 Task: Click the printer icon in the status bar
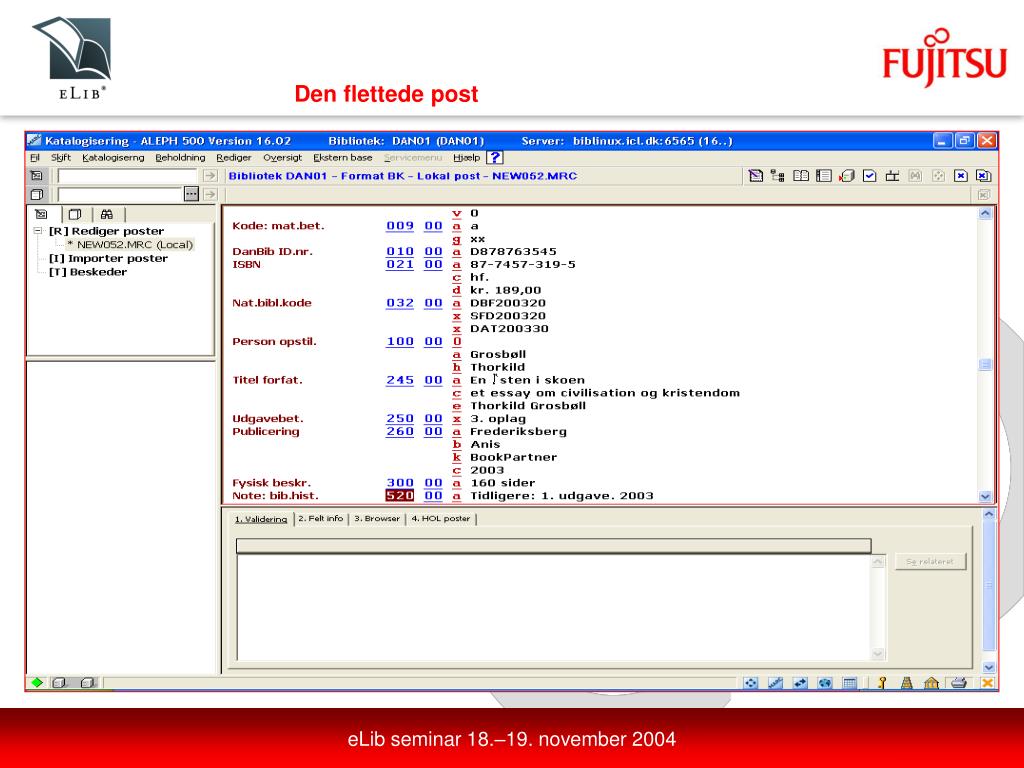coord(959,683)
